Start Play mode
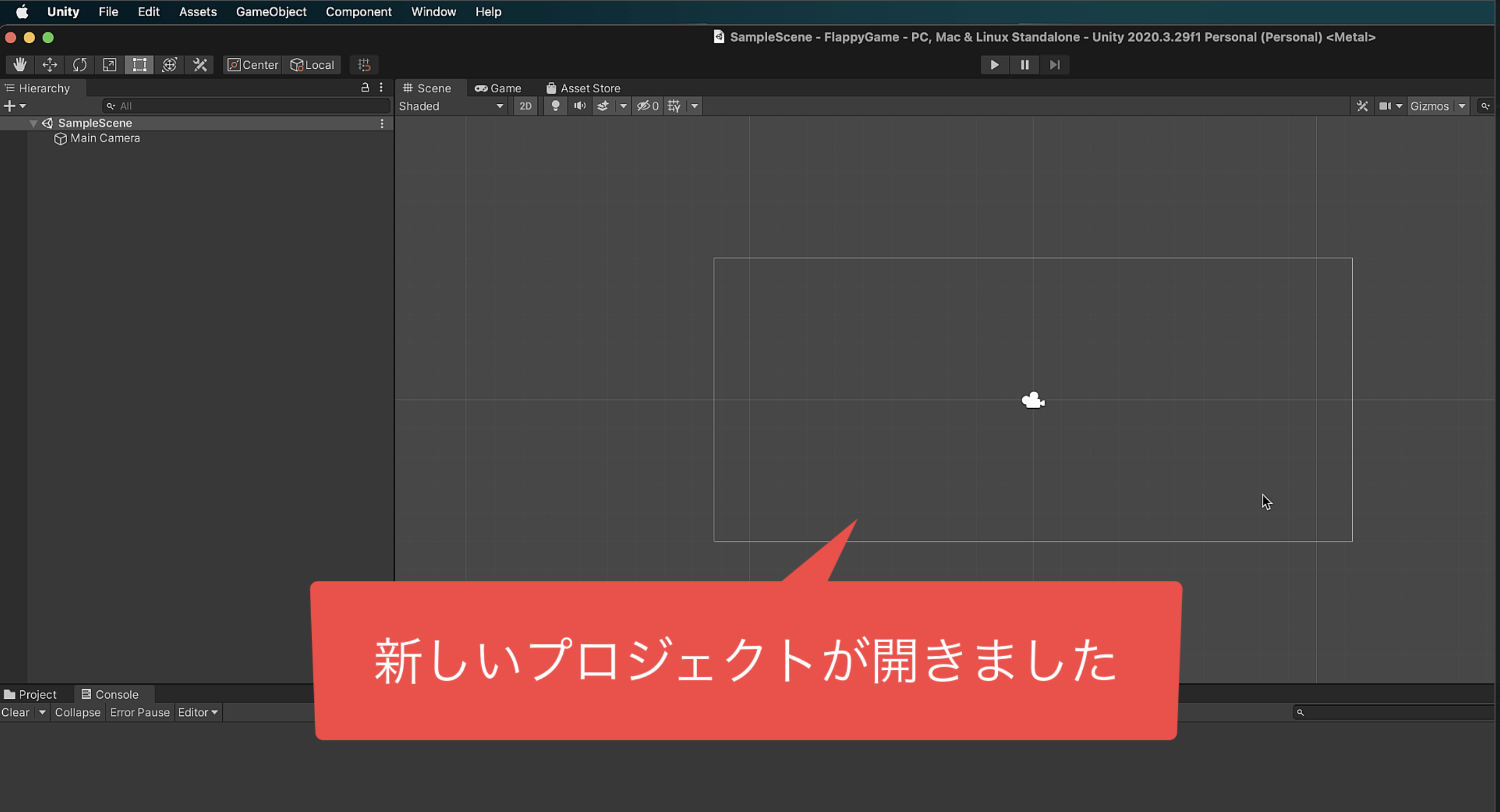1500x812 pixels. pos(994,65)
